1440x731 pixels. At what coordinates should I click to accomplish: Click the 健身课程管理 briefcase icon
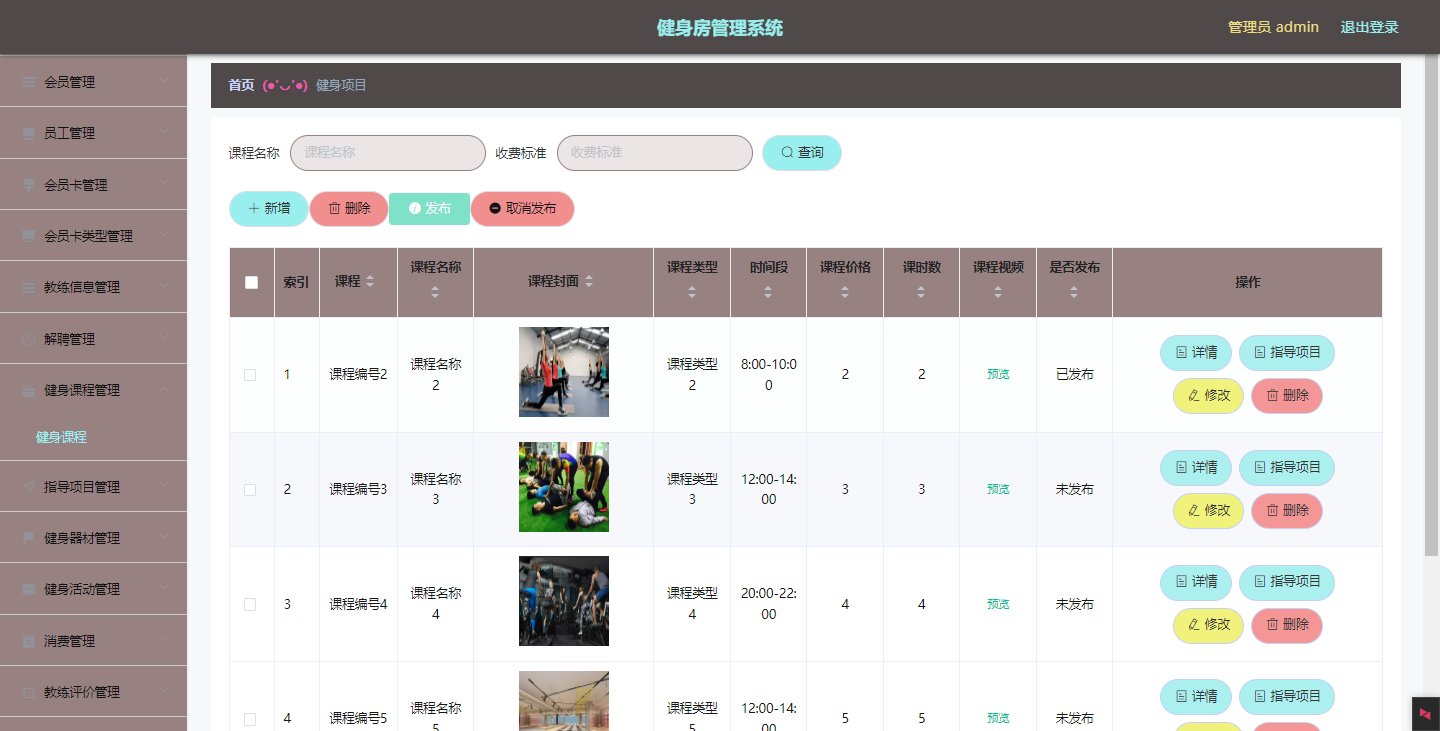pyautogui.click(x=28, y=390)
